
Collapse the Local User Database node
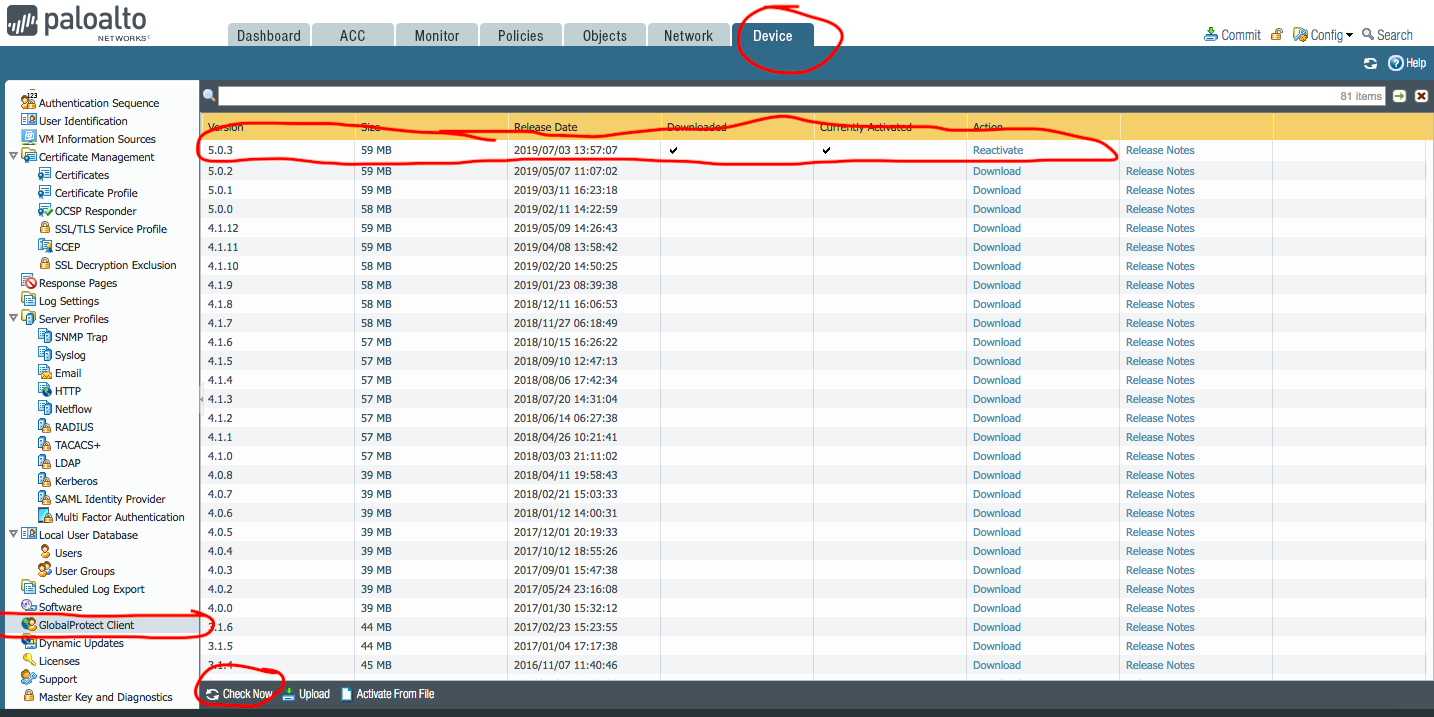pos(13,535)
